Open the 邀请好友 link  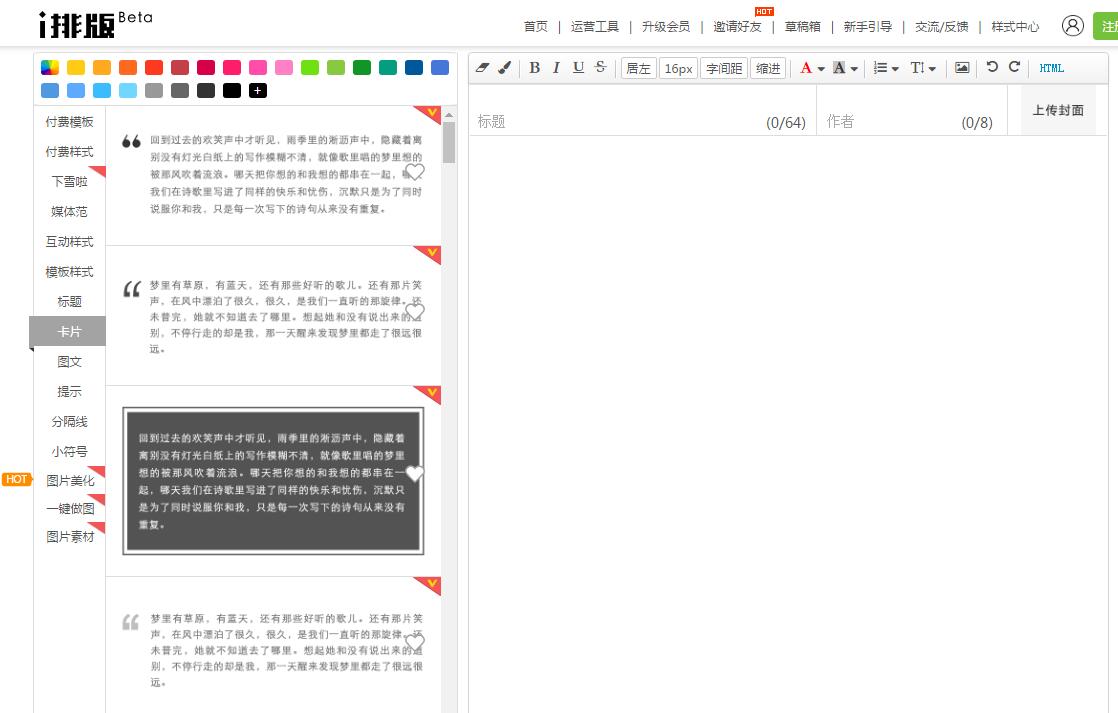pyautogui.click(x=737, y=26)
